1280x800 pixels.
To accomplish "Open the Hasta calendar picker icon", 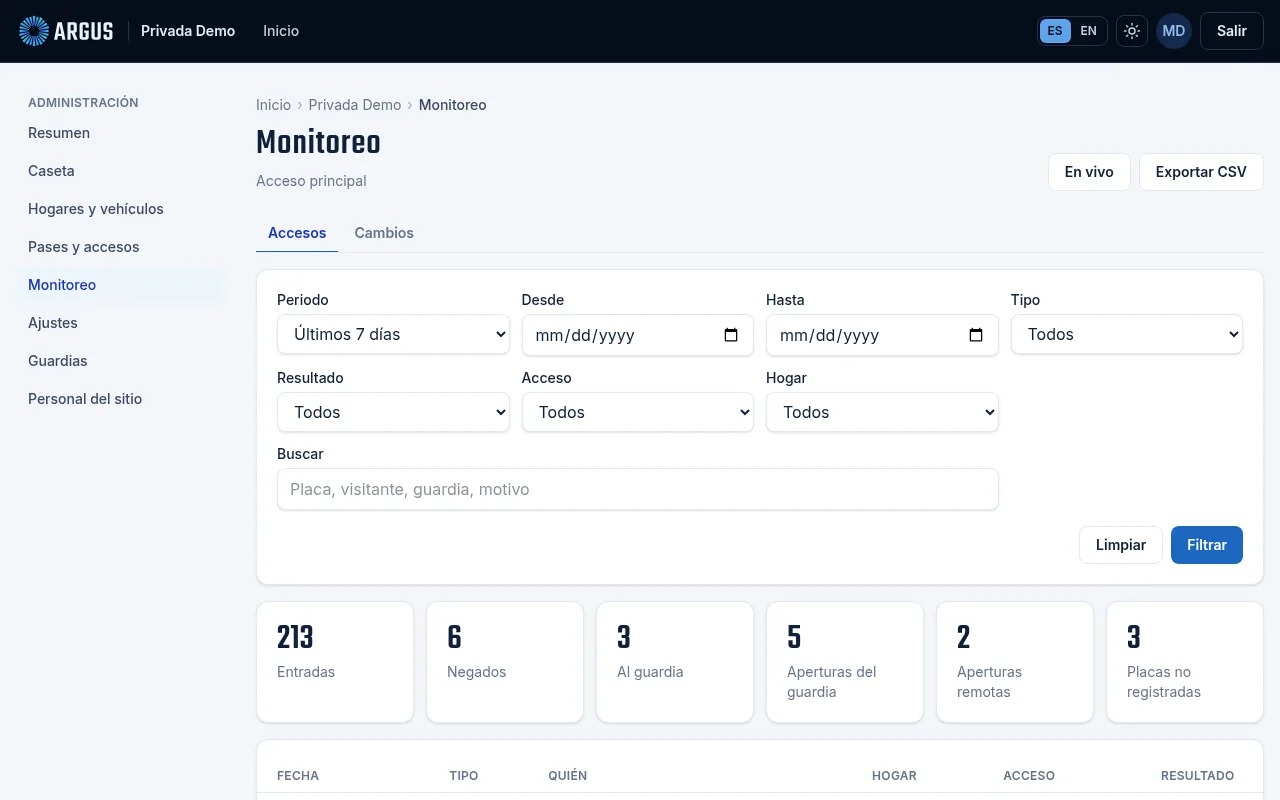I will [976, 335].
